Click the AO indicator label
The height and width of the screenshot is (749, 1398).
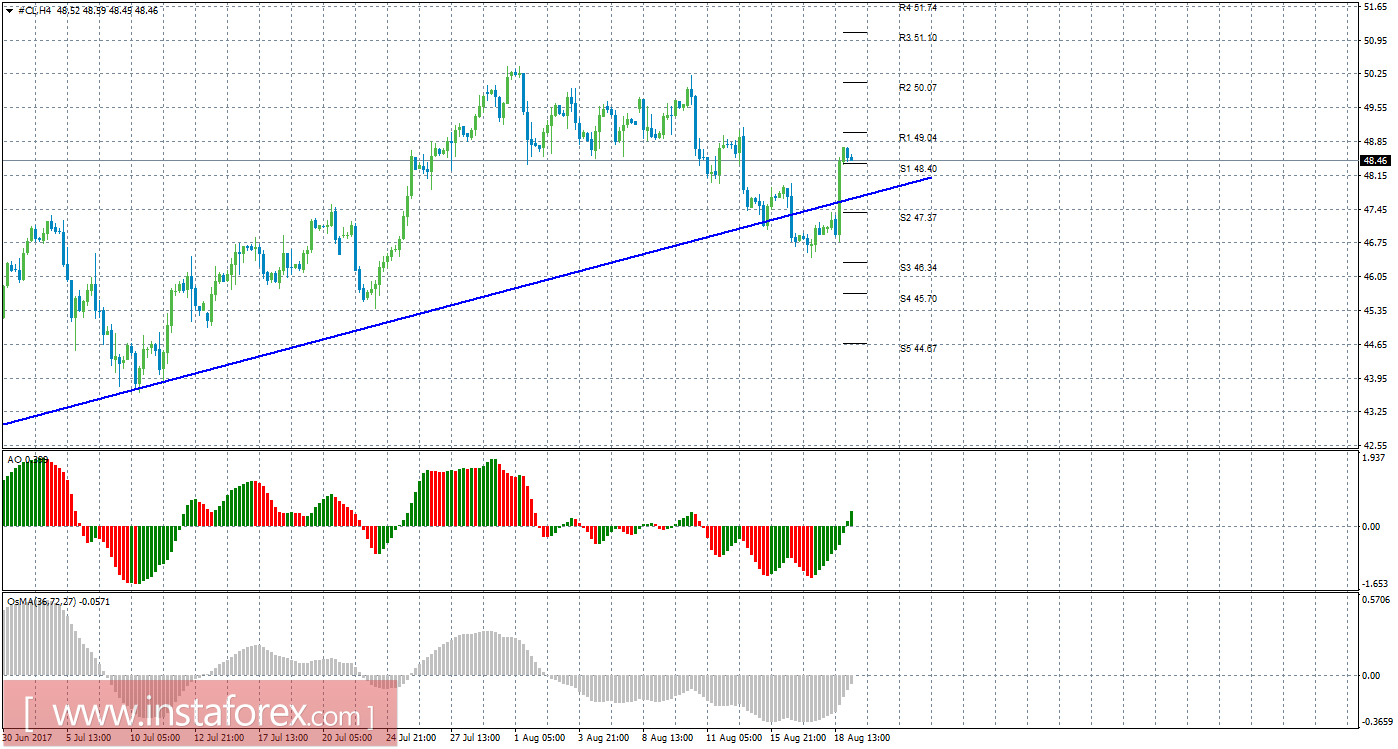point(27,459)
